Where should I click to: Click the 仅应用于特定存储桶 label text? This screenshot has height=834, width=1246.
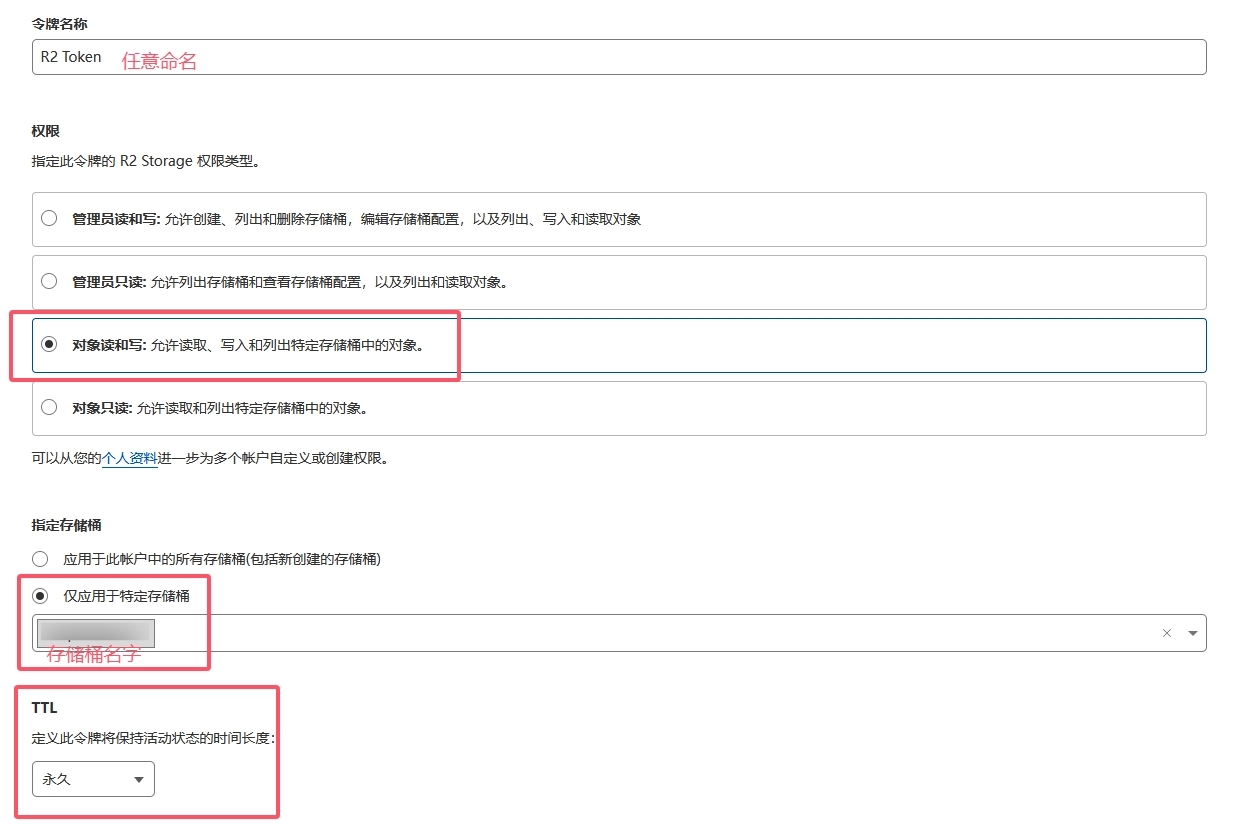(126, 596)
